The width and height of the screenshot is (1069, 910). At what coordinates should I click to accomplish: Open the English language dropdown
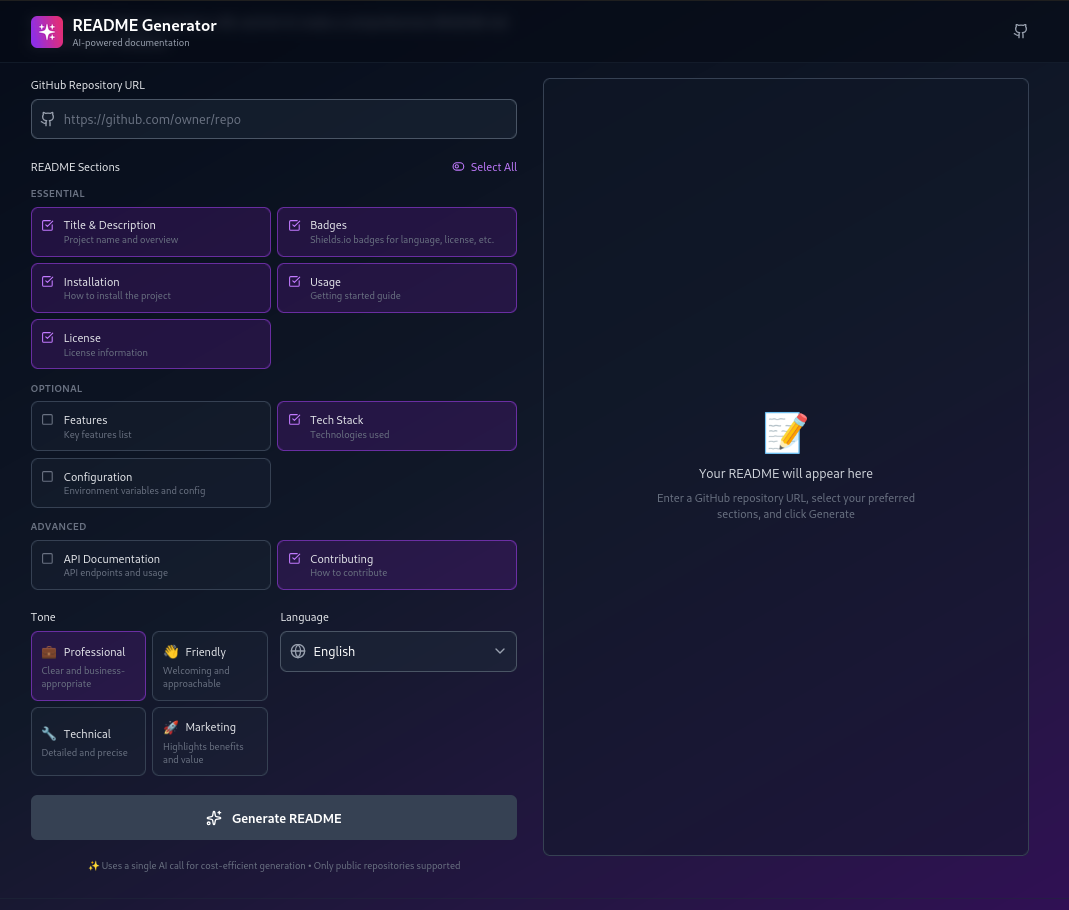click(x=398, y=651)
